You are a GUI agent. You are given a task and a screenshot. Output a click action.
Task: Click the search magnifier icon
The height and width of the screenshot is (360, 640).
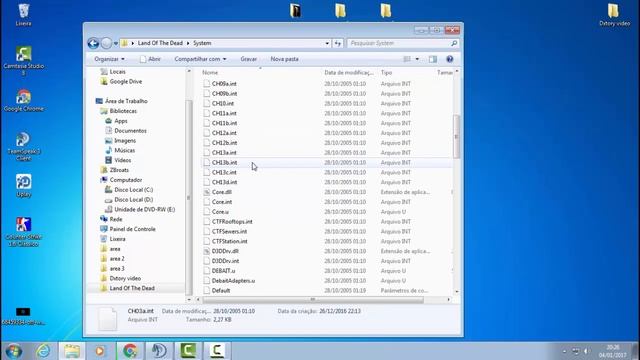point(454,43)
